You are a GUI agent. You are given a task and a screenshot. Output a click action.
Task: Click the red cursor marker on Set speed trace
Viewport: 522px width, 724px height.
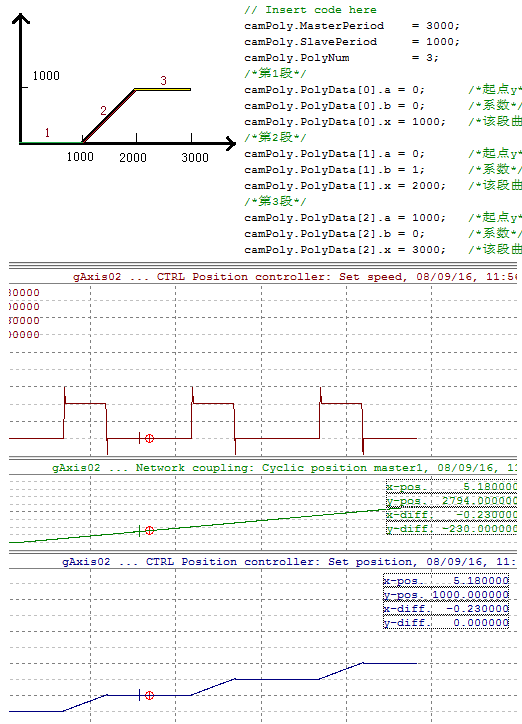click(149, 439)
